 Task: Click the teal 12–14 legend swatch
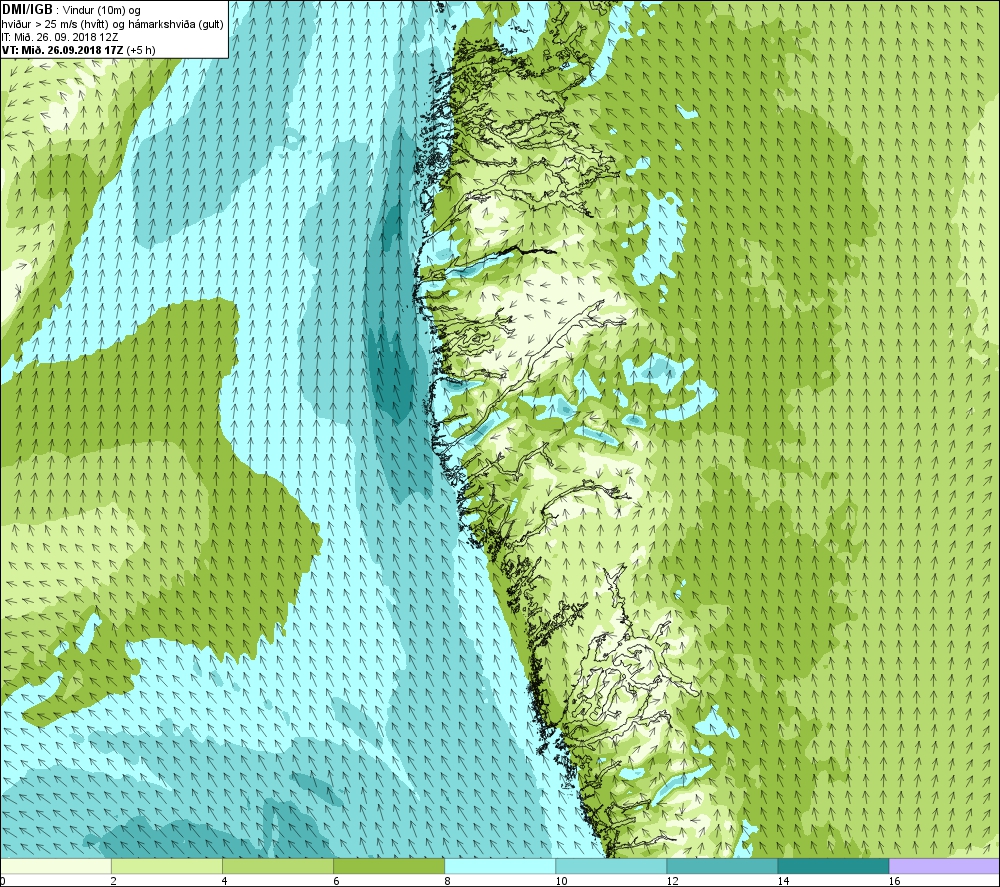click(721, 866)
